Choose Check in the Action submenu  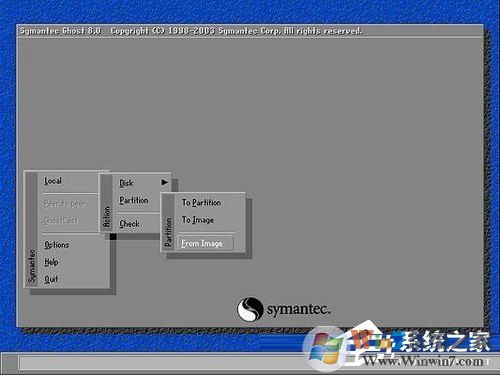tap(129, 224)
